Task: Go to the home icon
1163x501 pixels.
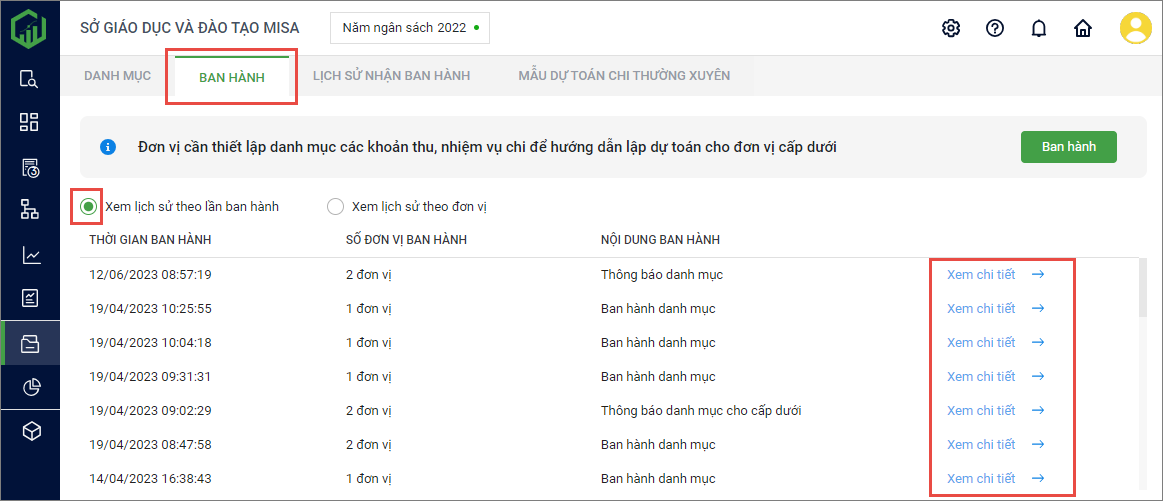Action: [x=1082, y=28]
